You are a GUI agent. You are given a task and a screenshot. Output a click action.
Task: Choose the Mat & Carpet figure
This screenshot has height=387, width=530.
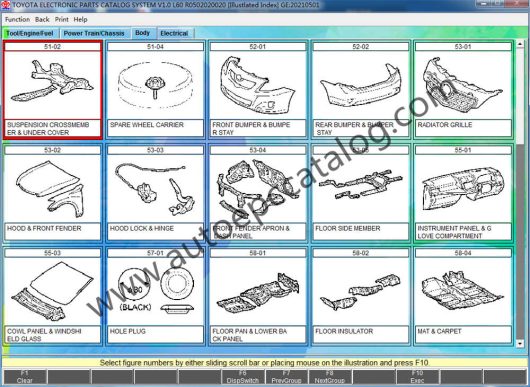coord(463,291)
